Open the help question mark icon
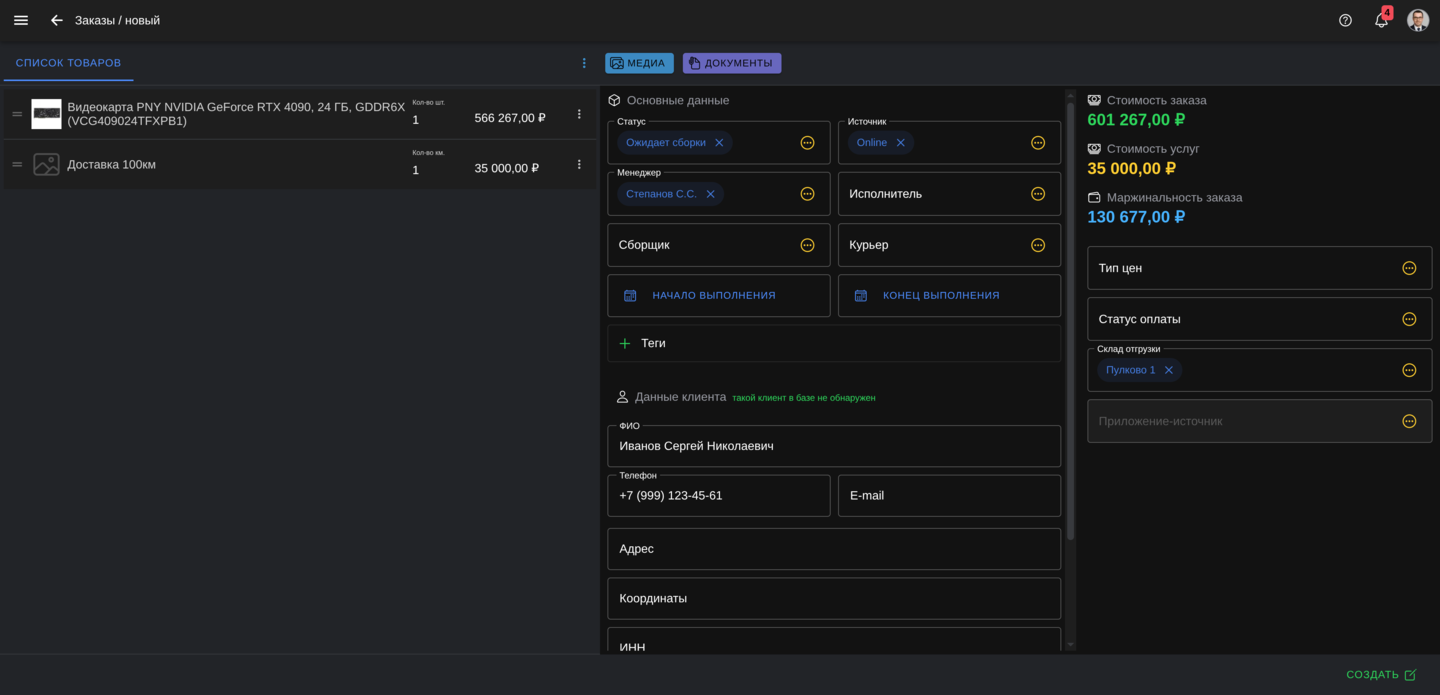 pyautogui.click(x=1345, y=20)
